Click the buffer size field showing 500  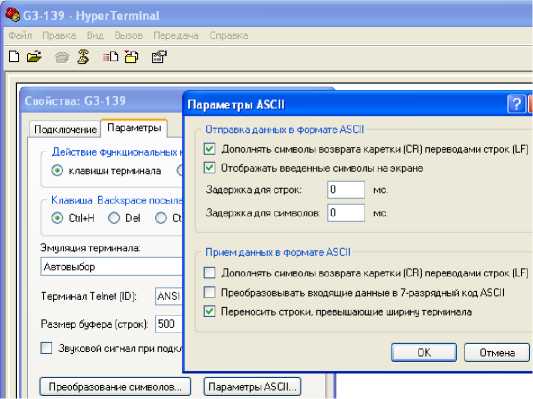(x=169, y=324)
